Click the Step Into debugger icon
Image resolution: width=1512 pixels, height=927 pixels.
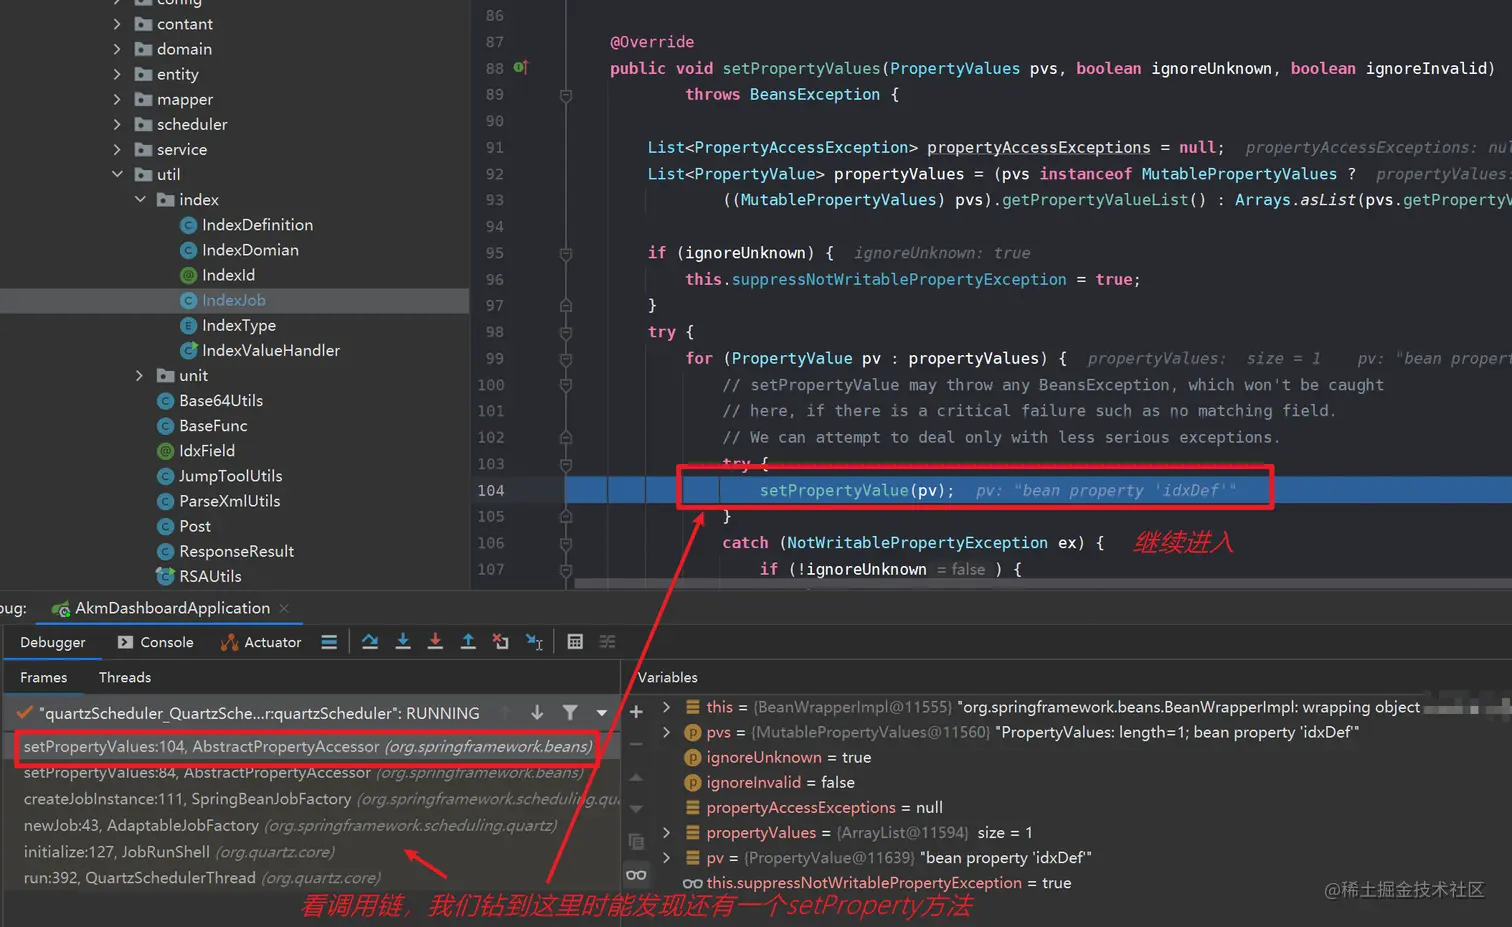(403, 642)
